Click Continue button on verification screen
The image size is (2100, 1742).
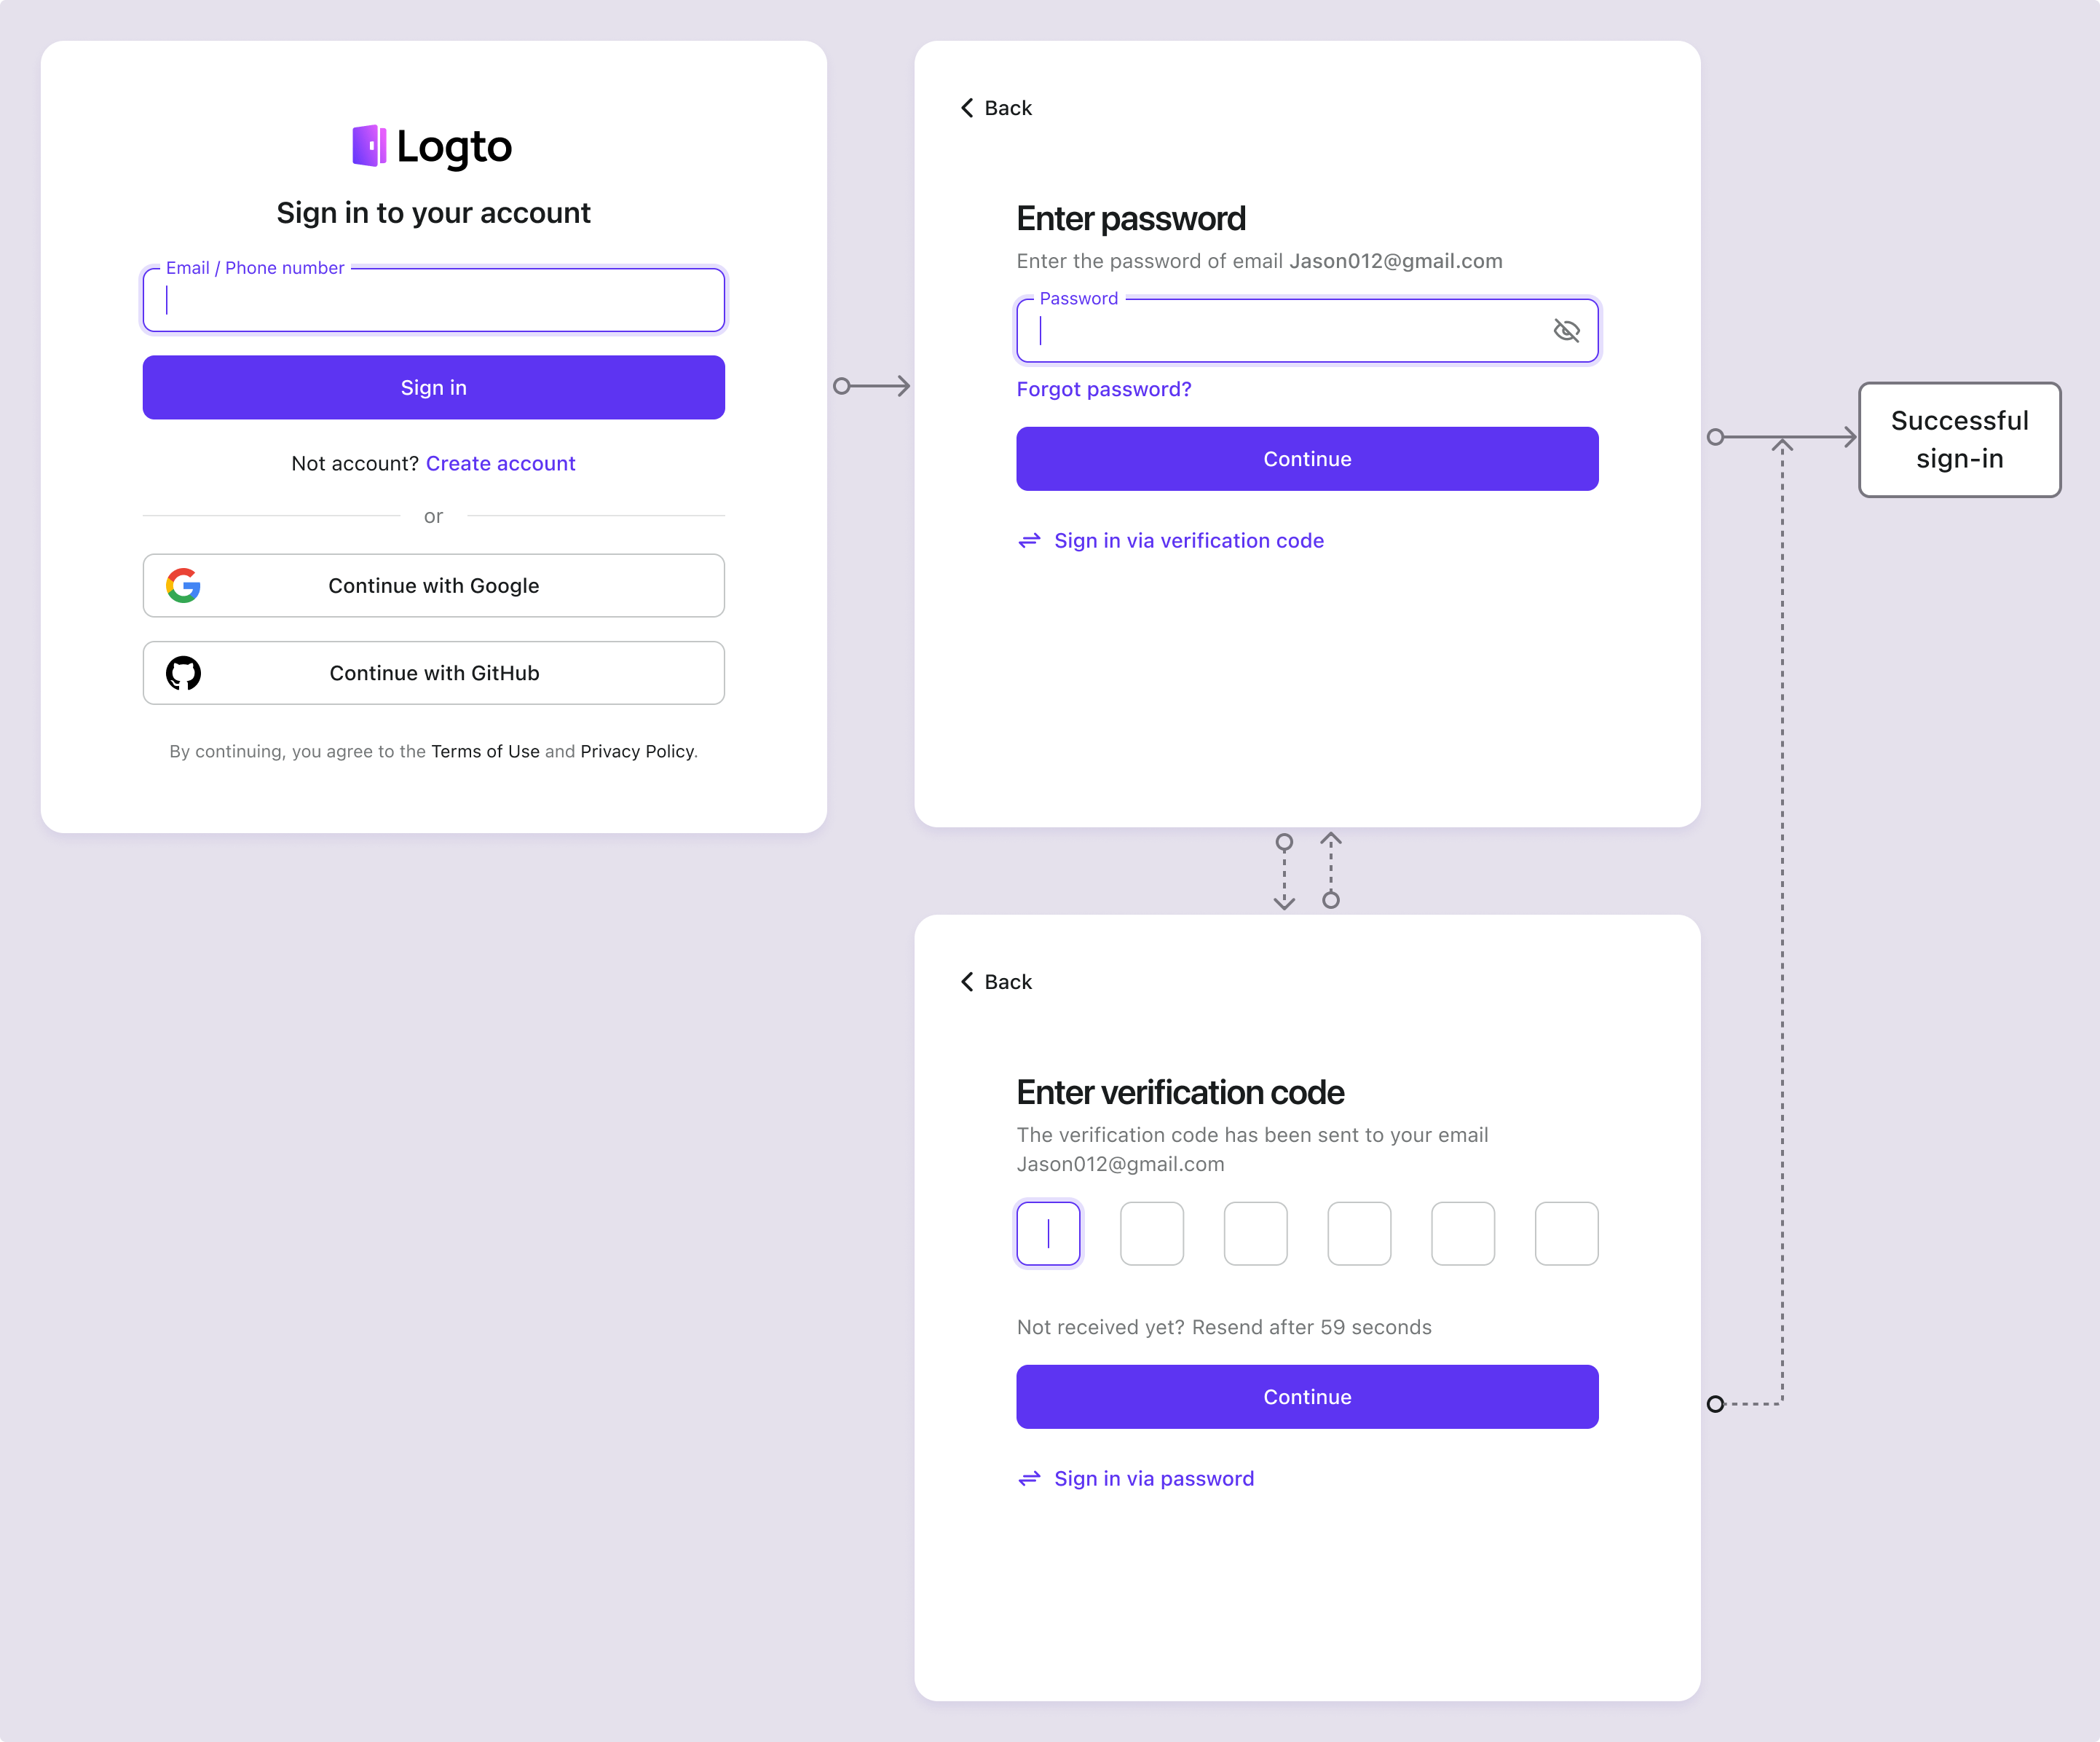(x=1306, y=1395)
